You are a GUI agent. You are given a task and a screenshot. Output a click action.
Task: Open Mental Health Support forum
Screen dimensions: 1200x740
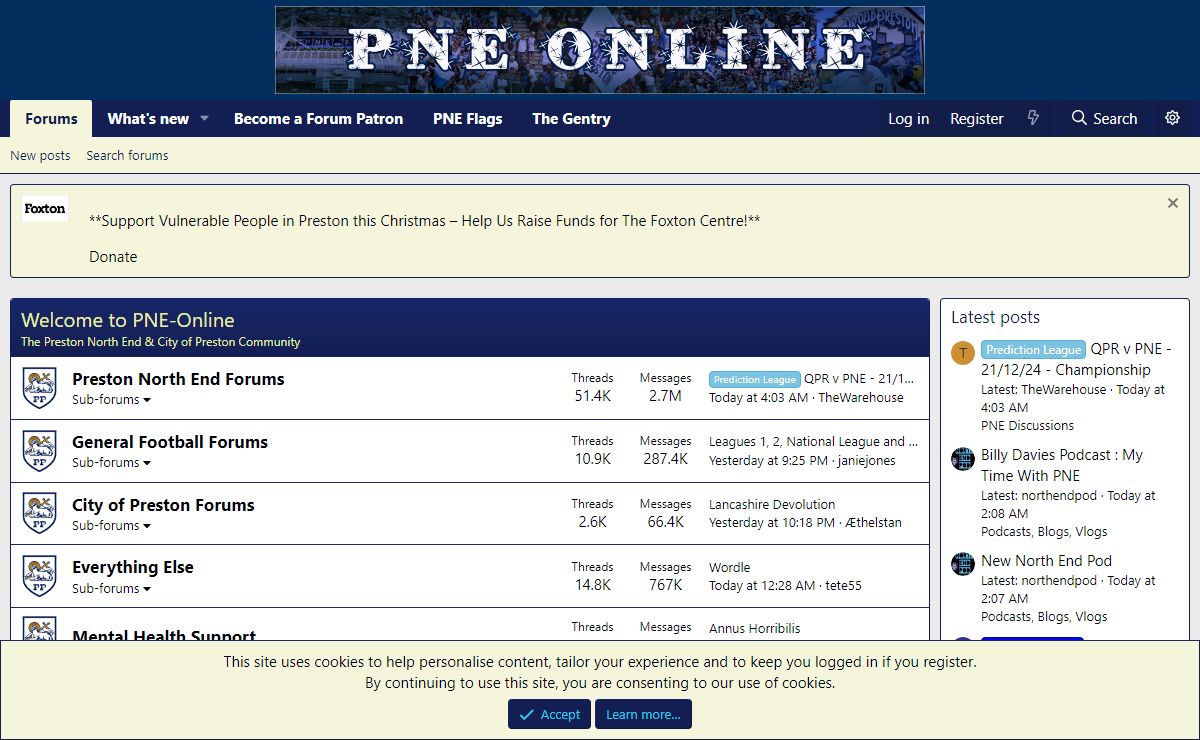pos(164,633)
